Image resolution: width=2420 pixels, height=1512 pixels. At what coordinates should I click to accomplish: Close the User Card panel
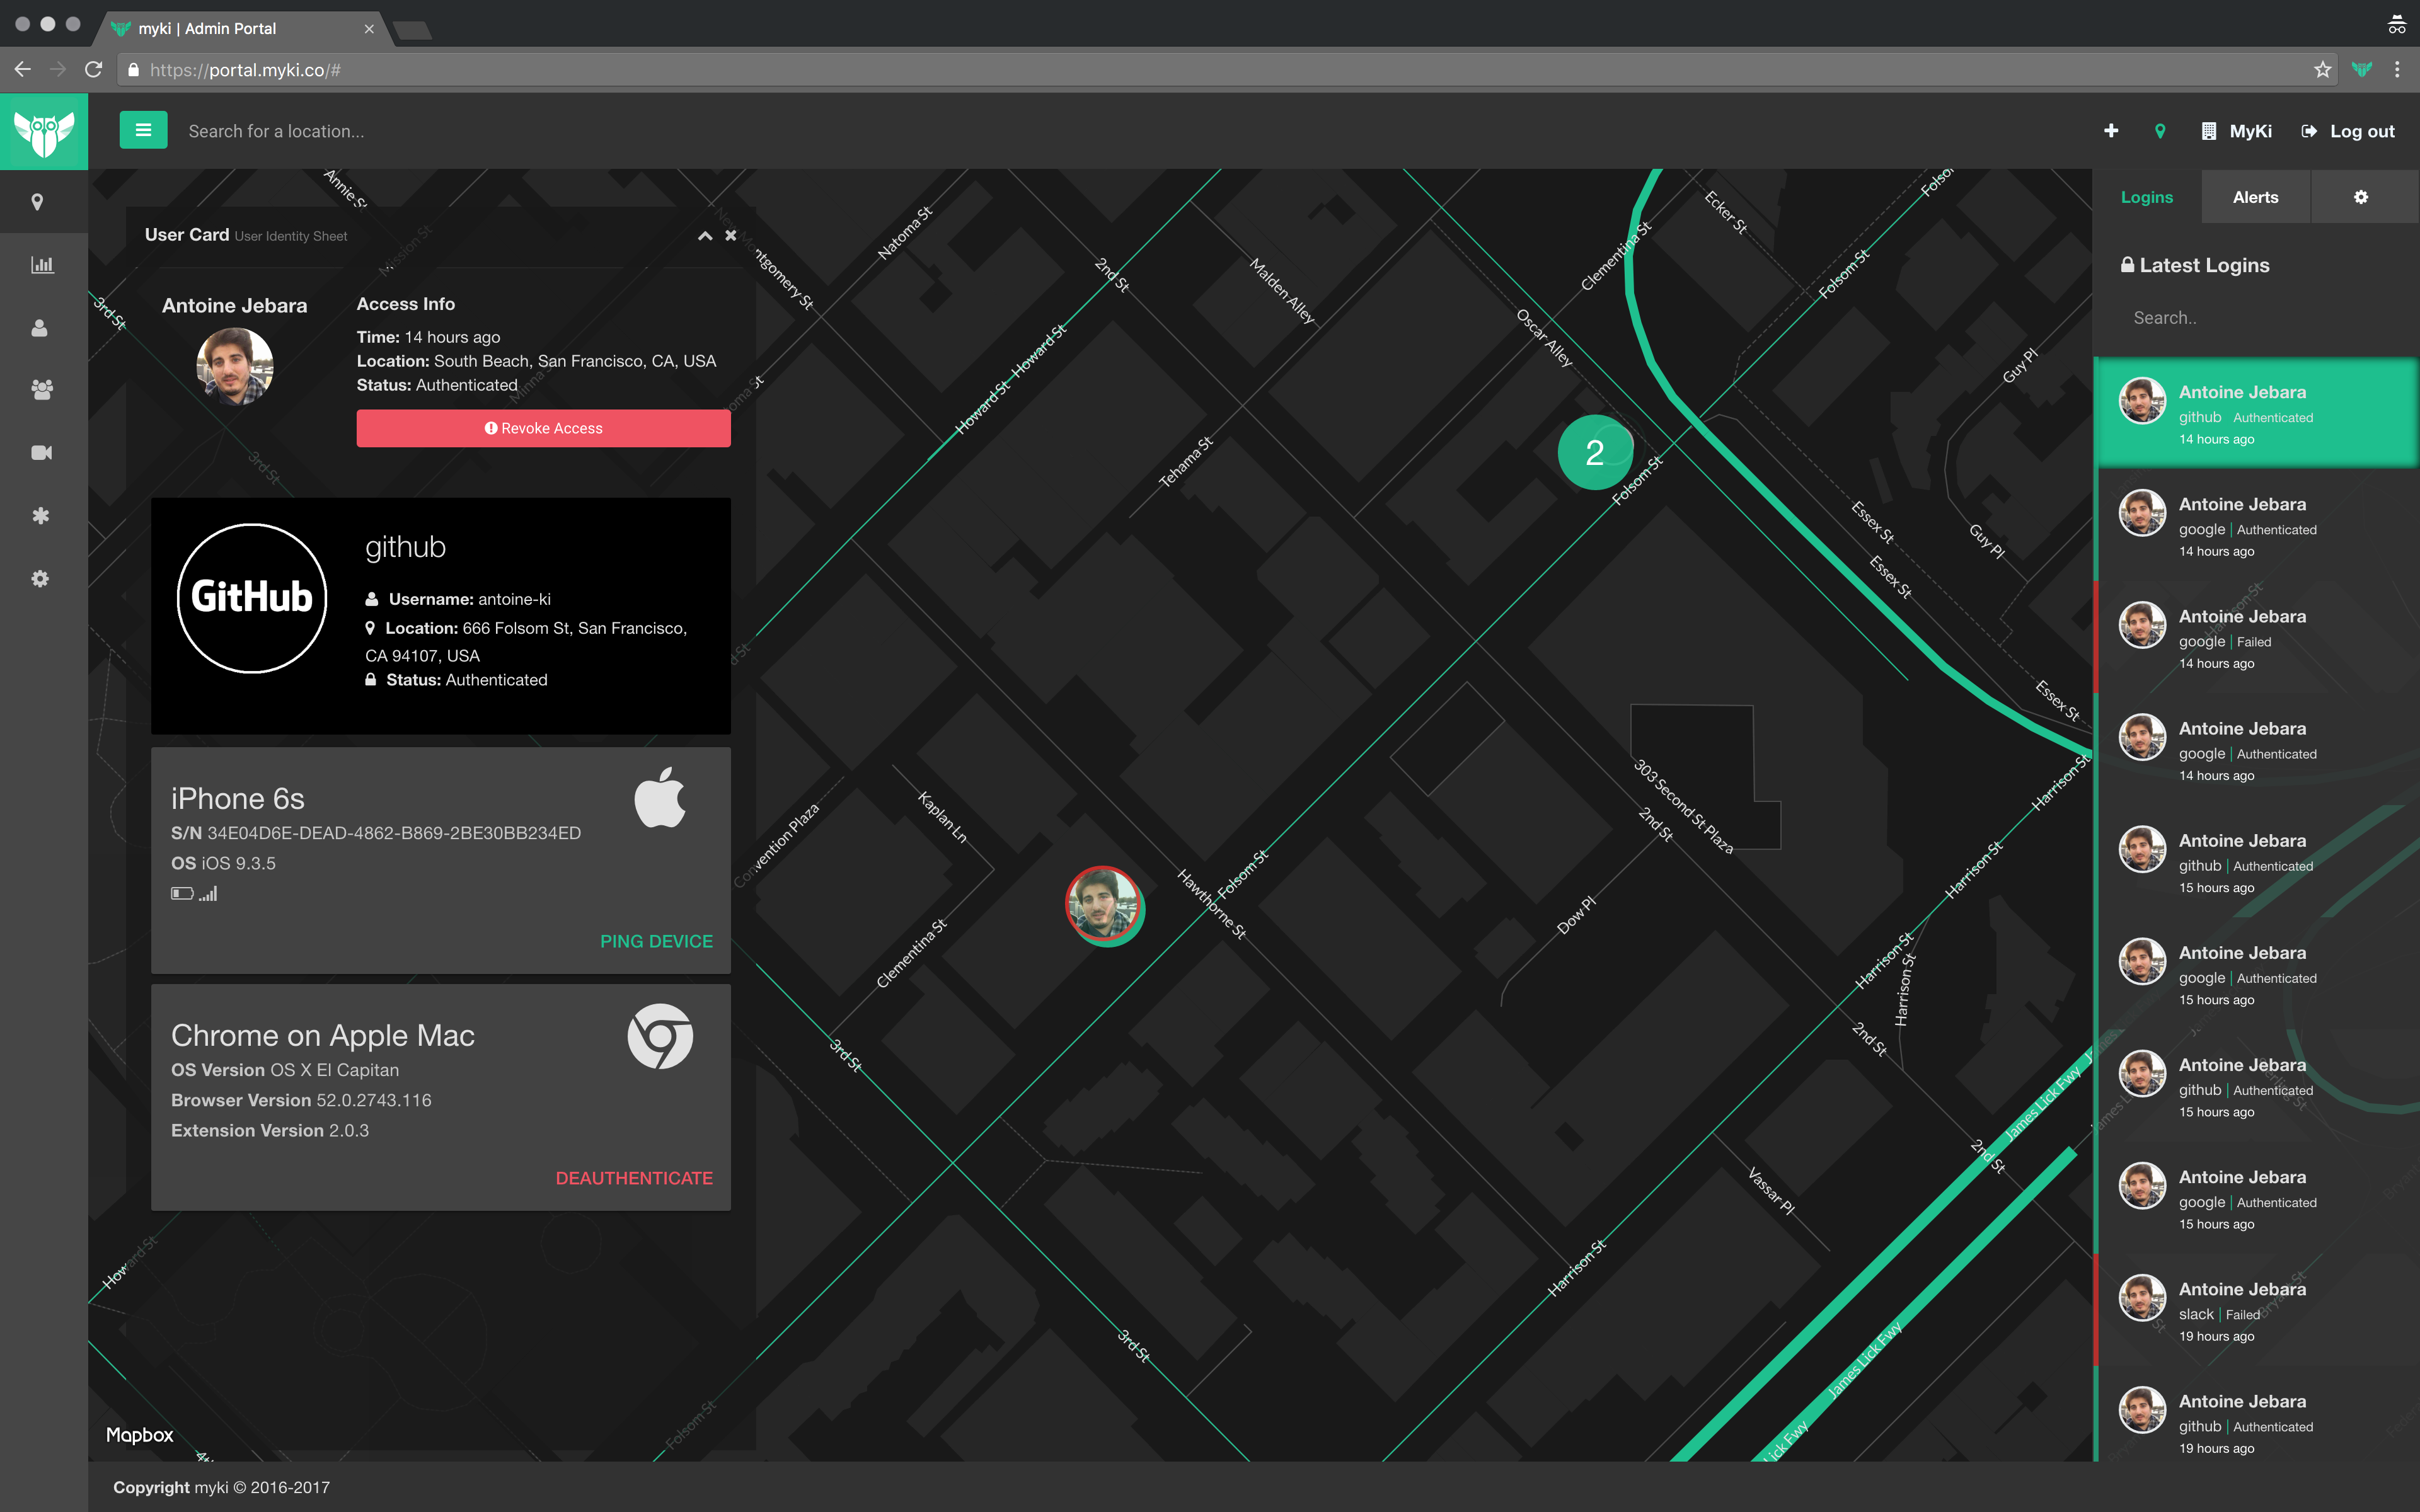point(731,236)
